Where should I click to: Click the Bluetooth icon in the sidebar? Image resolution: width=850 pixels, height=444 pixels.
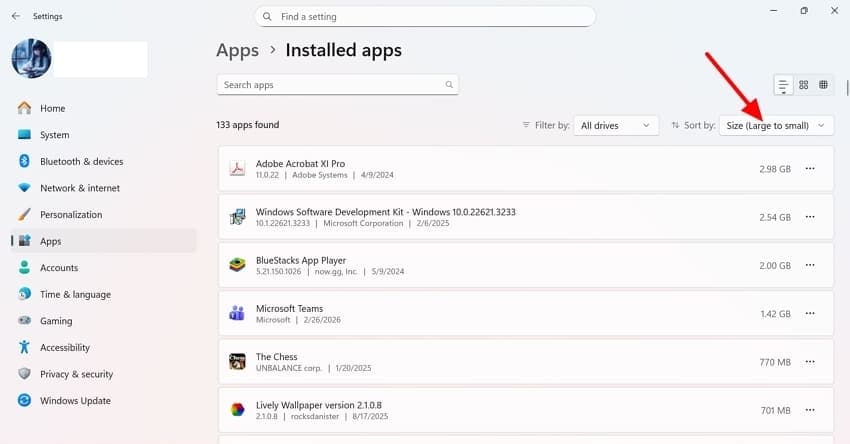(24, 161)
